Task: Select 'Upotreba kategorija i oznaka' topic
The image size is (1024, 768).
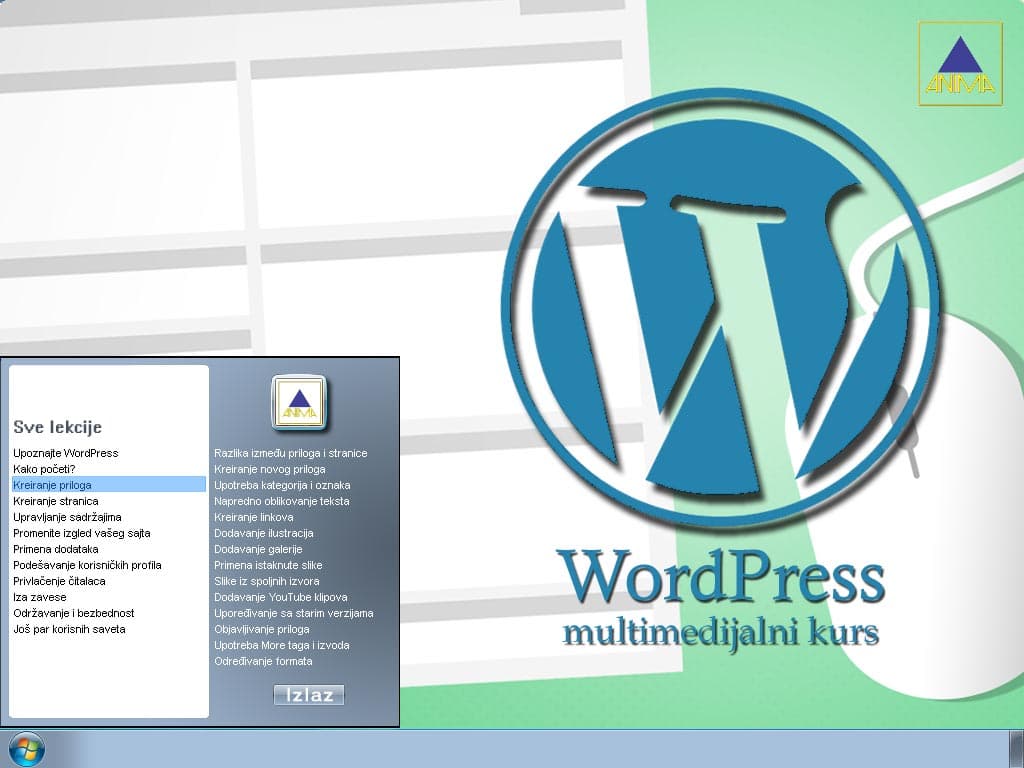Action: point(282,484)
